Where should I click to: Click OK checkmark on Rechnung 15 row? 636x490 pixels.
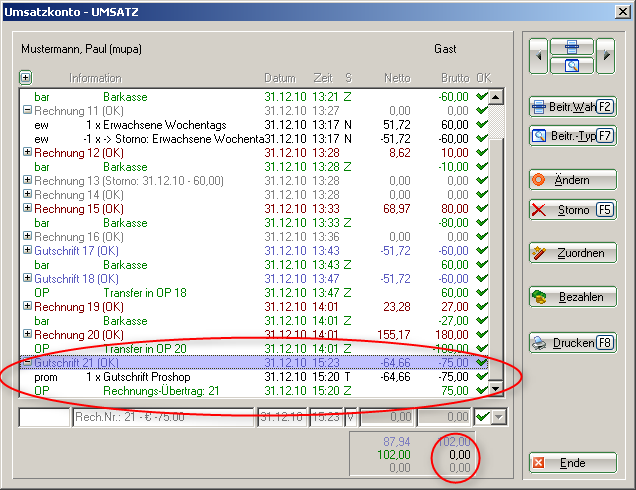pyautogui.click(x=483, y=208)
